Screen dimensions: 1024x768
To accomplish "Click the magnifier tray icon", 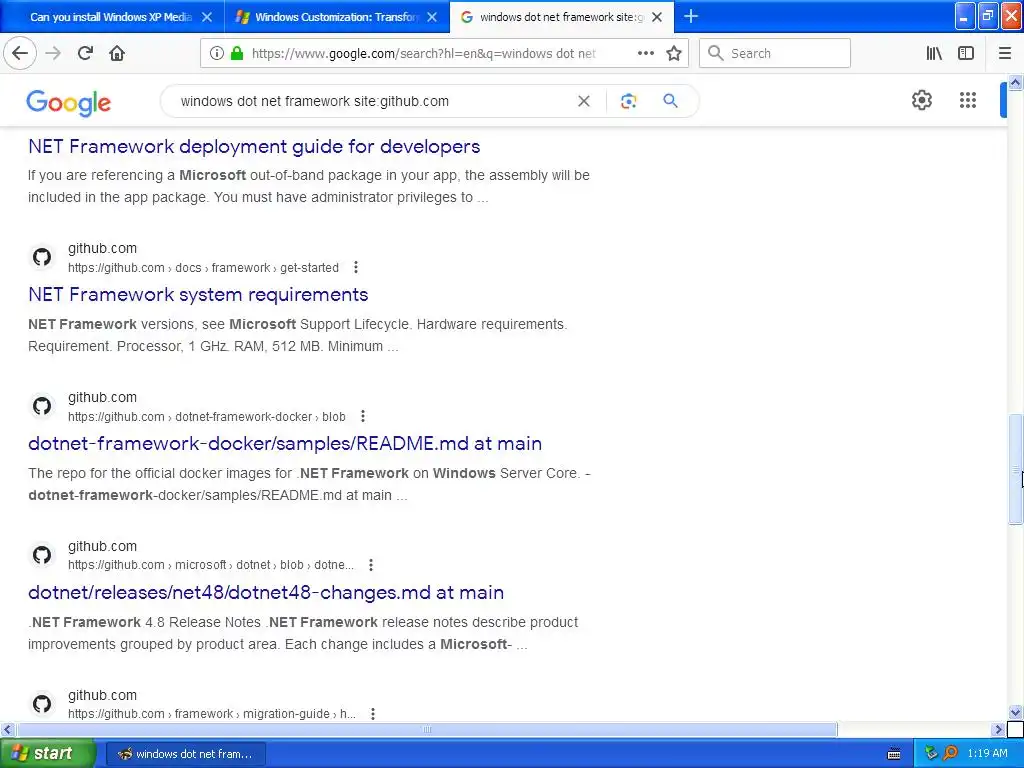I will click(x=950, y=754).
